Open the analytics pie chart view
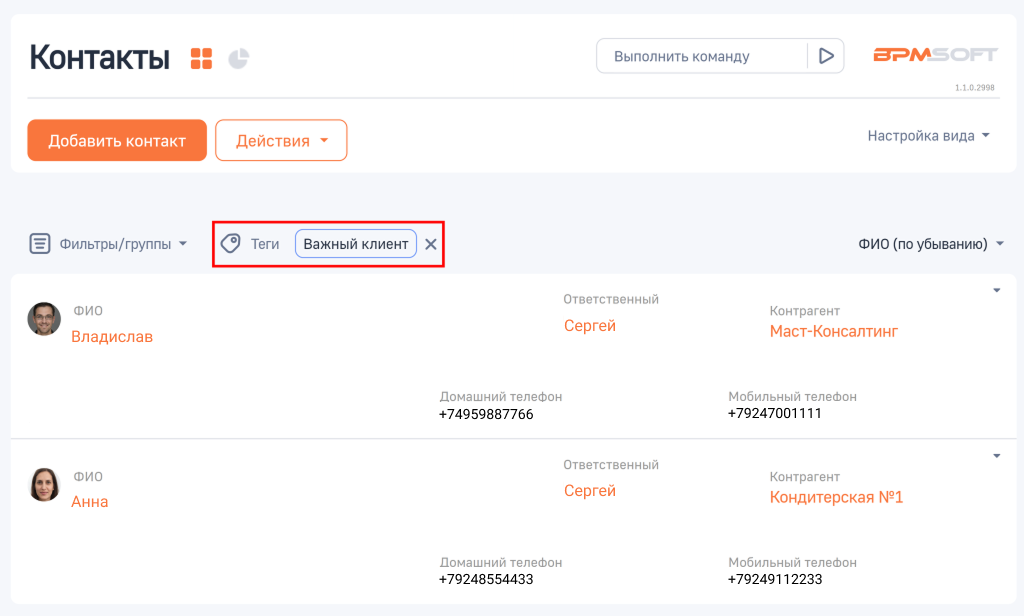 (x=238, y=58)
